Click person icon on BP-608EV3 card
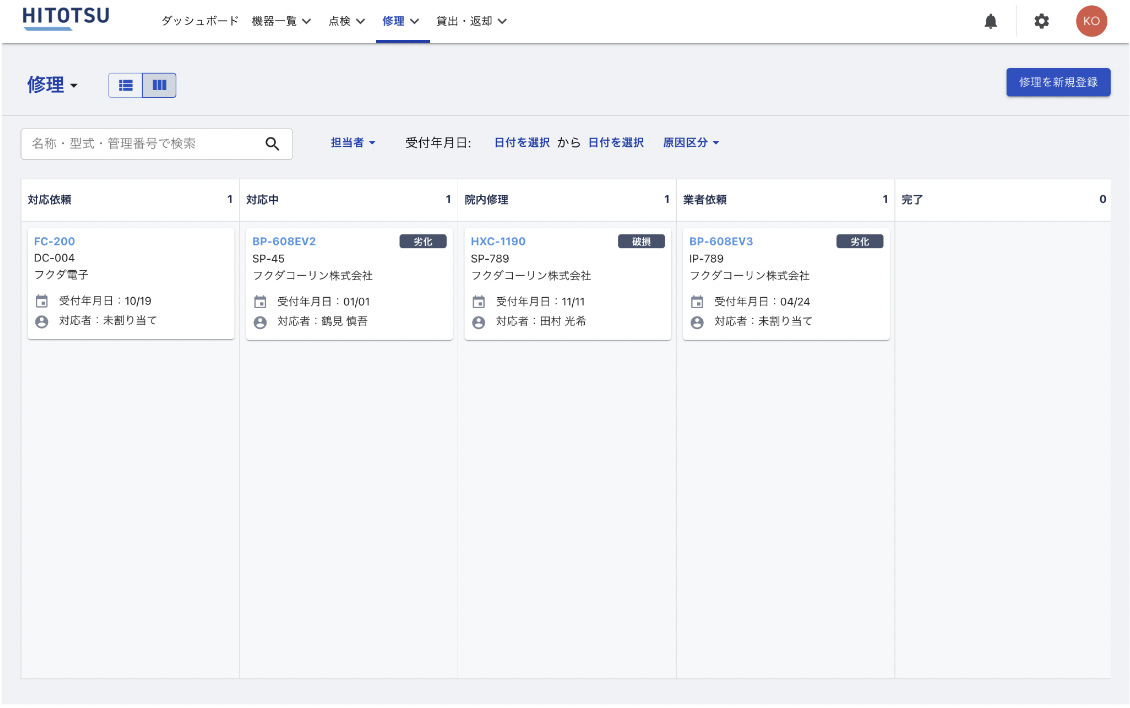The width and height of the screenshot is (1130, 708). (697, 322)
